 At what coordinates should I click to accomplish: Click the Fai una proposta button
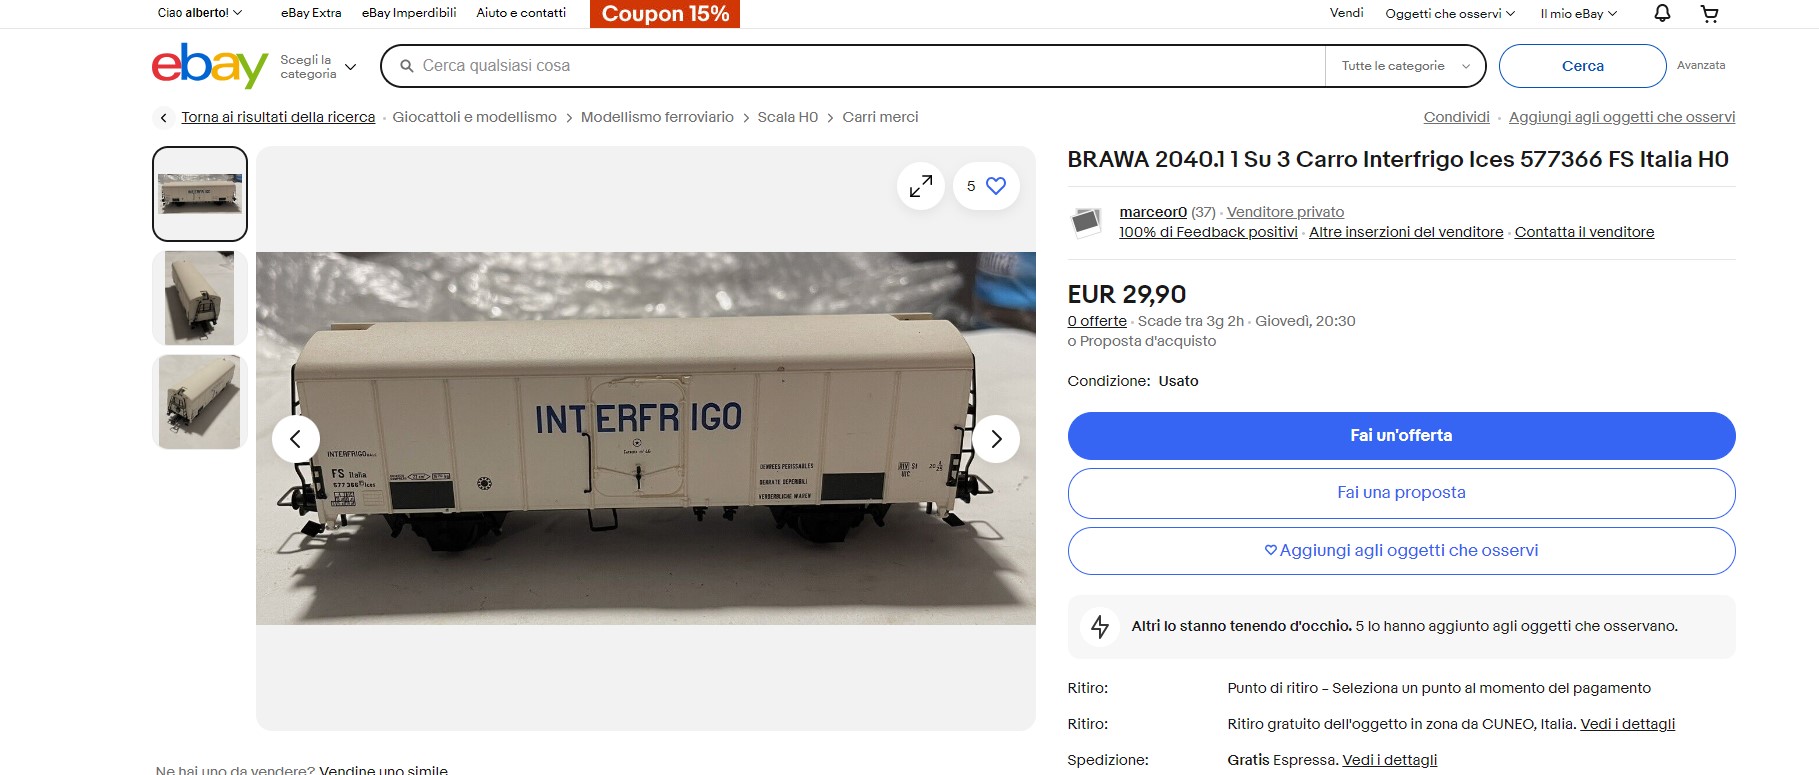coord(1401,493)
